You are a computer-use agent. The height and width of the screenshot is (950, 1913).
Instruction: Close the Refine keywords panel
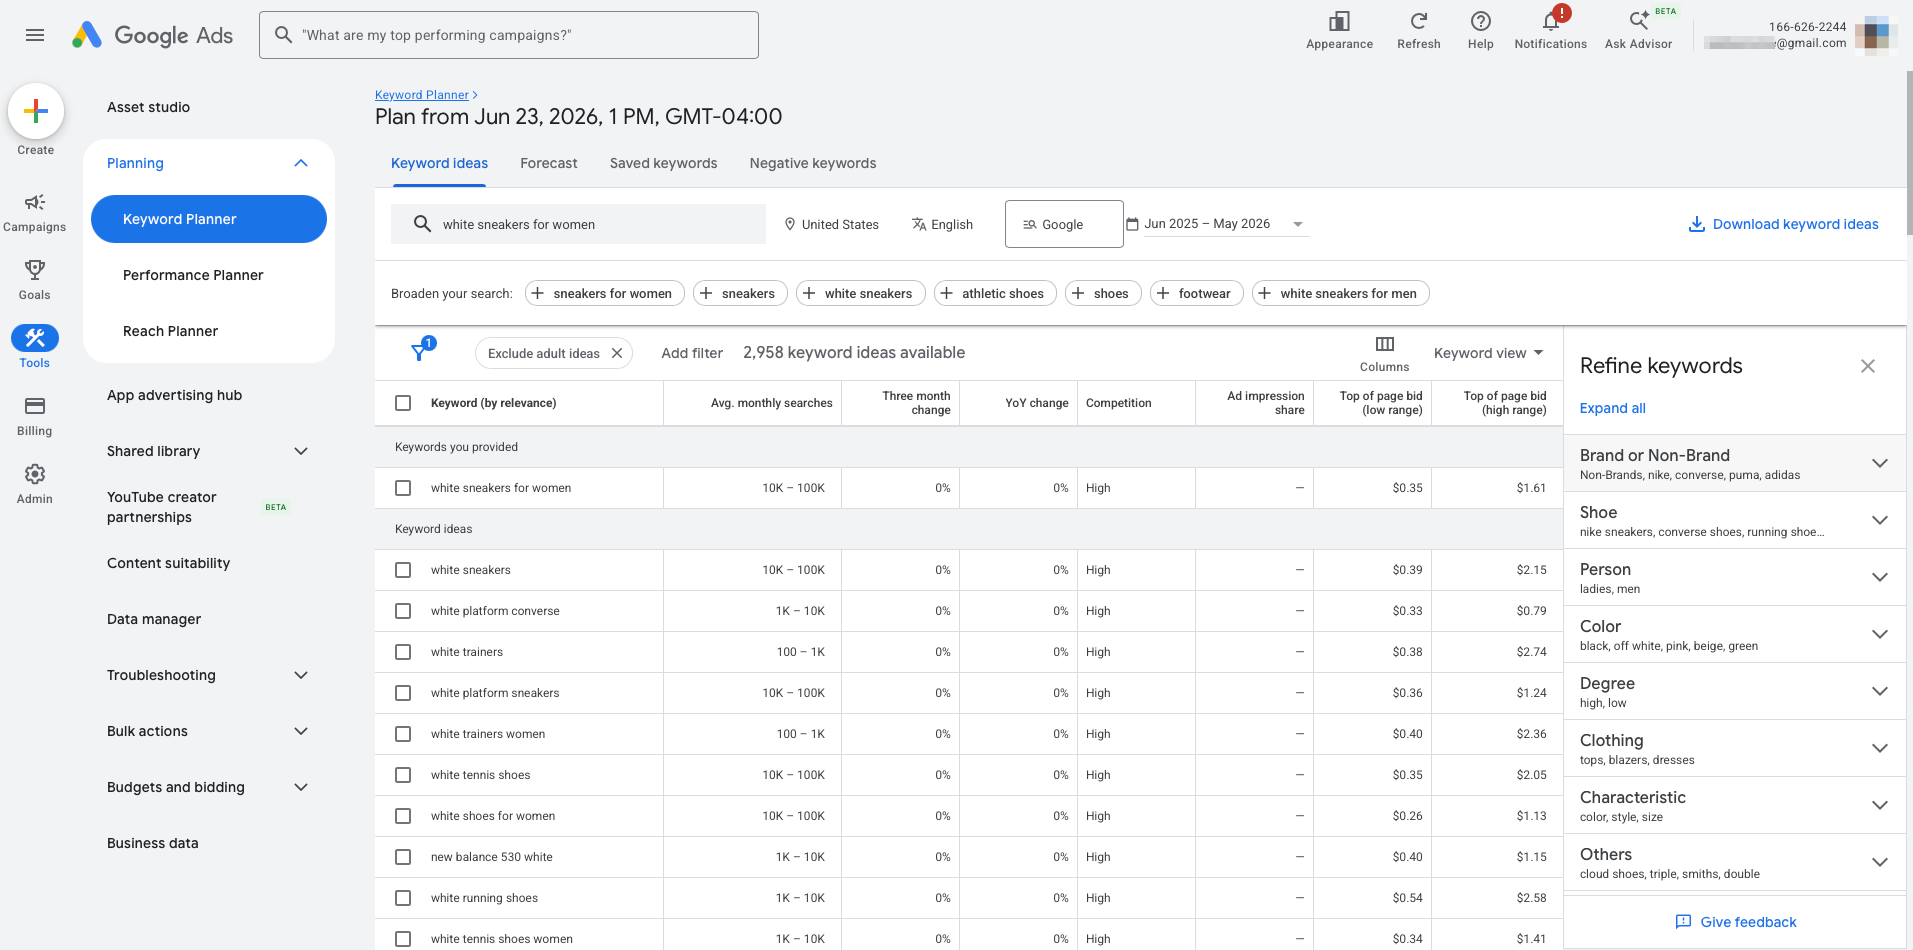click(x=1867, y=366)
